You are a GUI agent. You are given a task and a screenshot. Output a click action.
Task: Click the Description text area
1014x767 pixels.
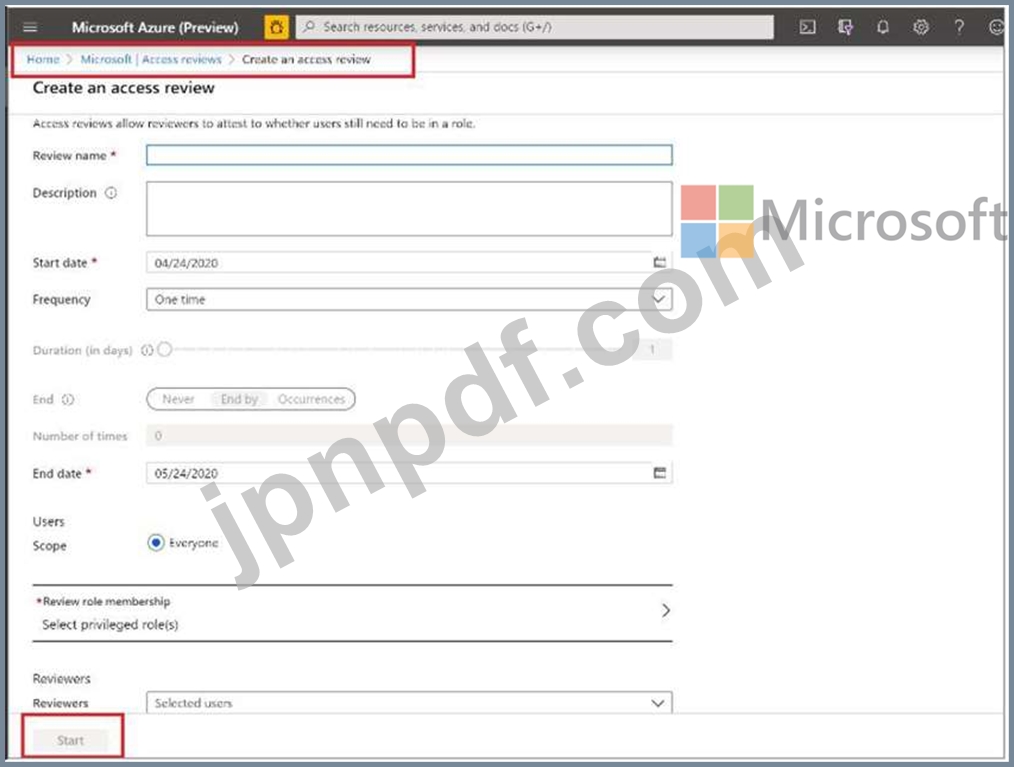tap(409, 208)
